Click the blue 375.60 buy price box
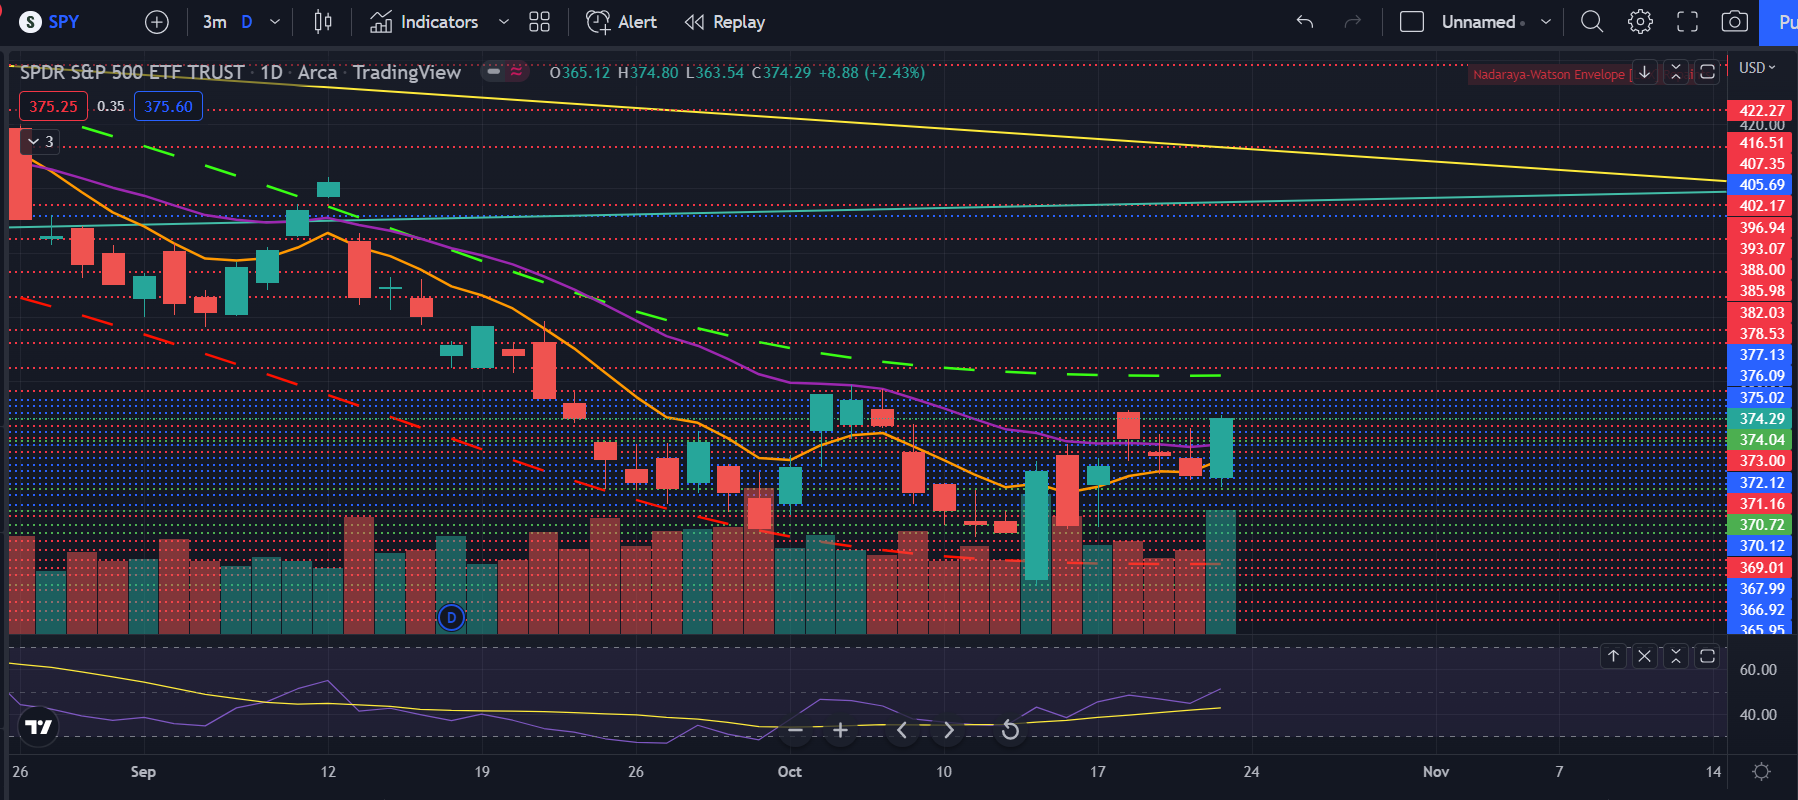 click(x=168, y=106)
